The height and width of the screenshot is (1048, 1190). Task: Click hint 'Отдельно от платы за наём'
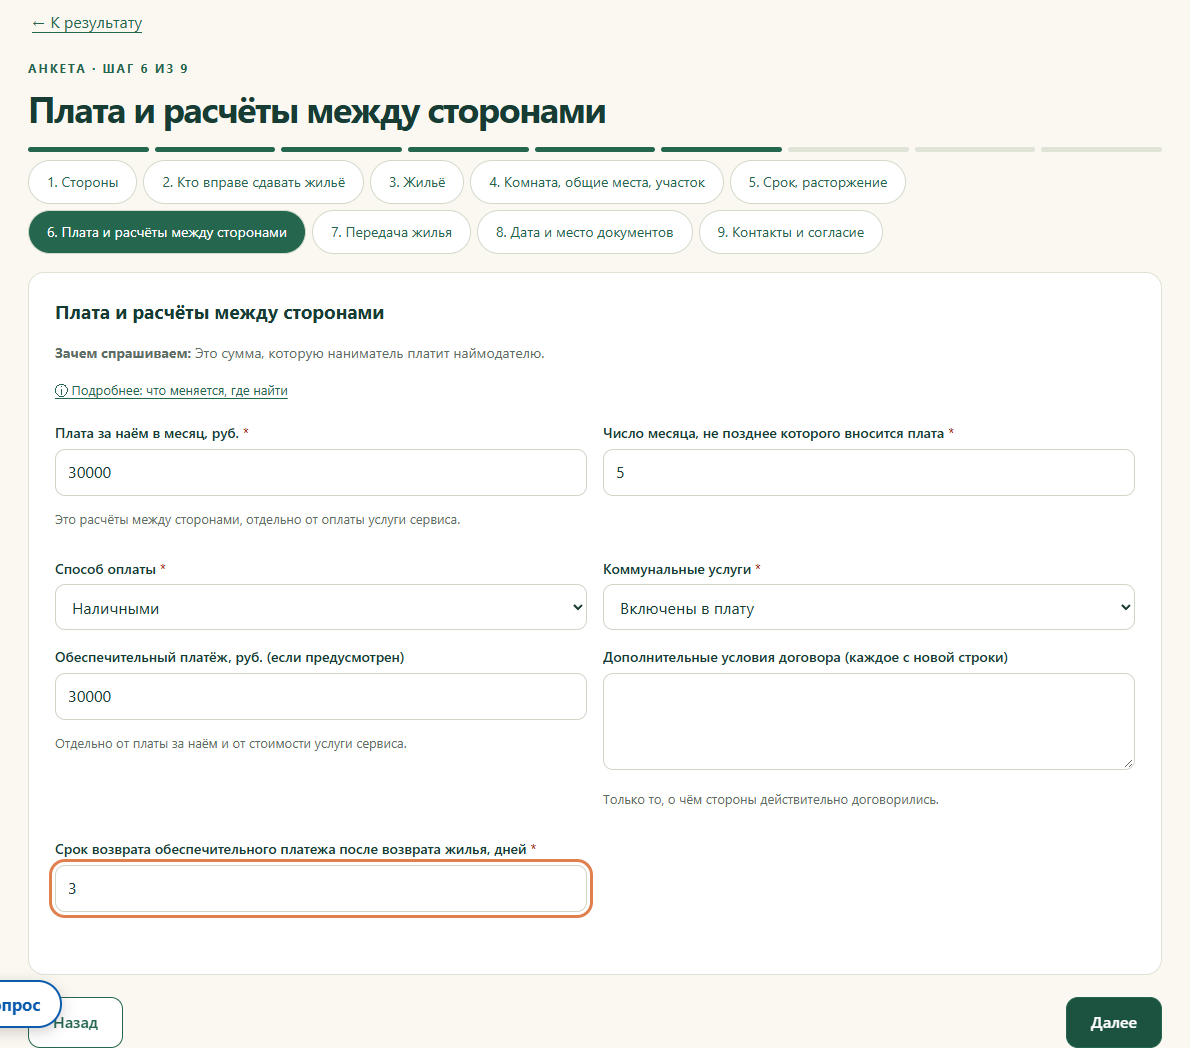pos(231,744)
